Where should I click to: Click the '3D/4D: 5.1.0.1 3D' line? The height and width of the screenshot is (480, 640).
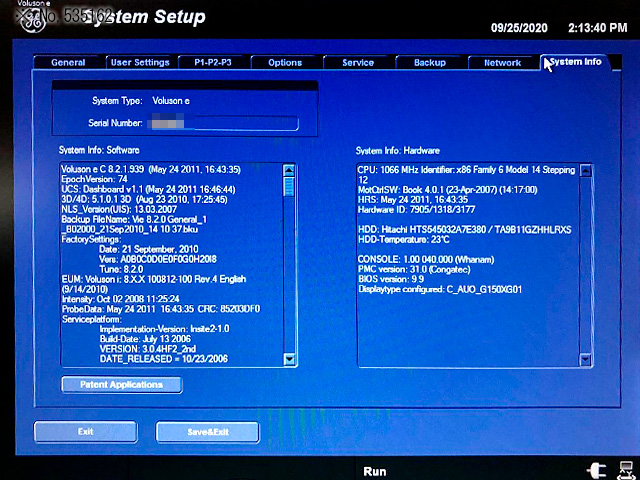tap(144, 200)
